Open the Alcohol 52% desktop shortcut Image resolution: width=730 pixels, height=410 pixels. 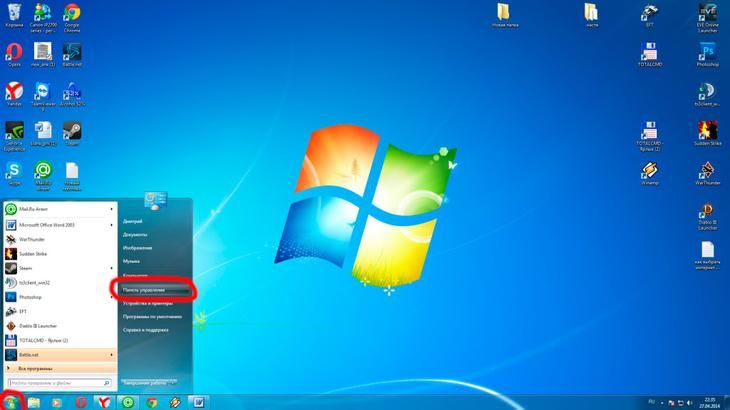click(x=72, y=94)
